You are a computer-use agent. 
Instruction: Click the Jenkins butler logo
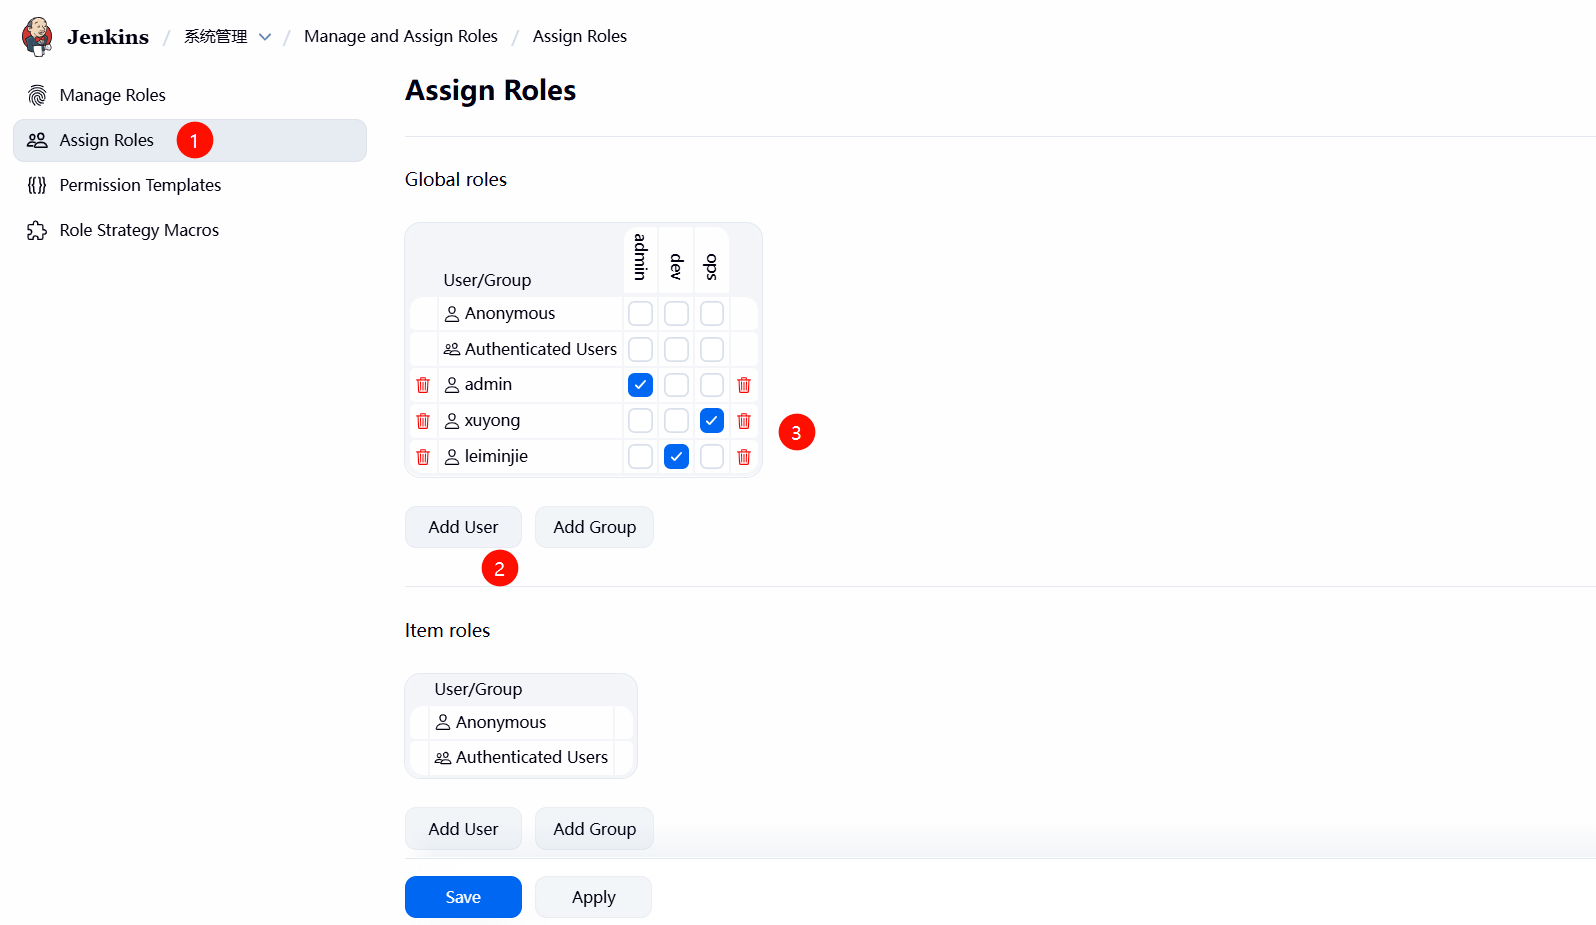click(x=37, y=36)
